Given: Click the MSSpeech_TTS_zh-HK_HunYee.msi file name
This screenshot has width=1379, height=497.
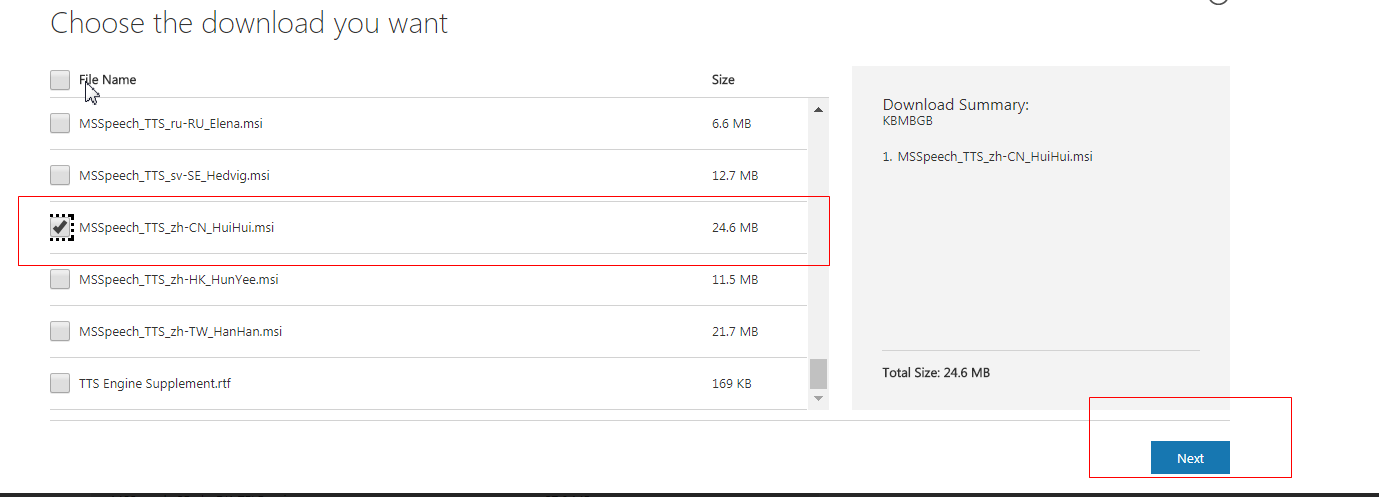Looking at the screenshot, I should click(x=178, y=280).
